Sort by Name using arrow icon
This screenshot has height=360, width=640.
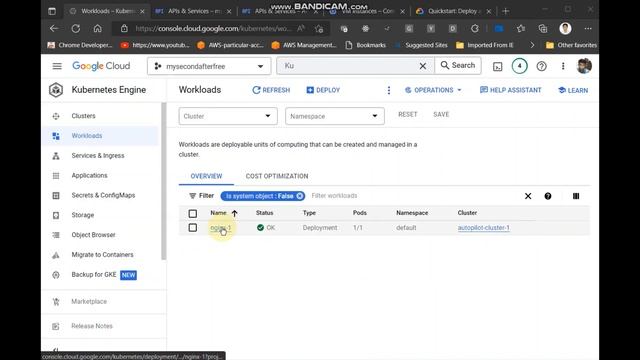click(x=234, y=213)
